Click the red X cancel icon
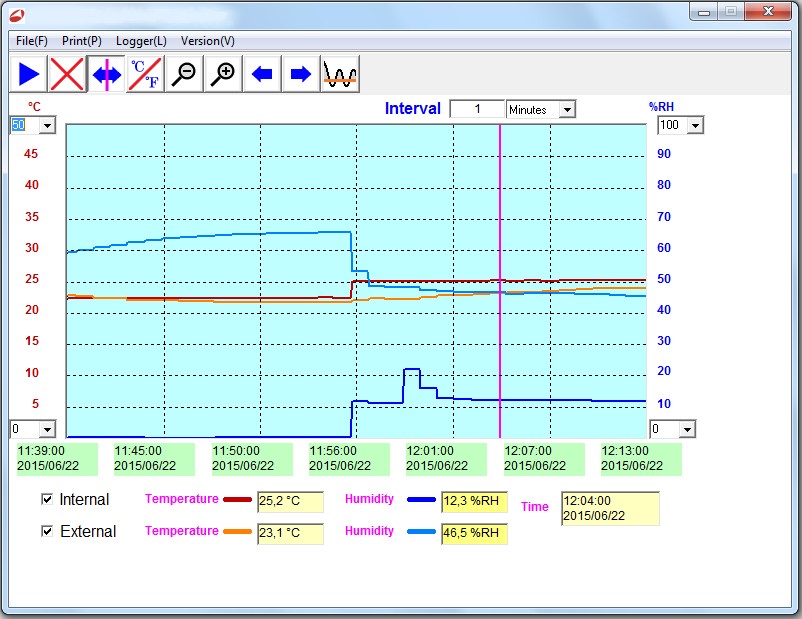The image size is (802, 619). pyautogui.click(x=67, y=74)
